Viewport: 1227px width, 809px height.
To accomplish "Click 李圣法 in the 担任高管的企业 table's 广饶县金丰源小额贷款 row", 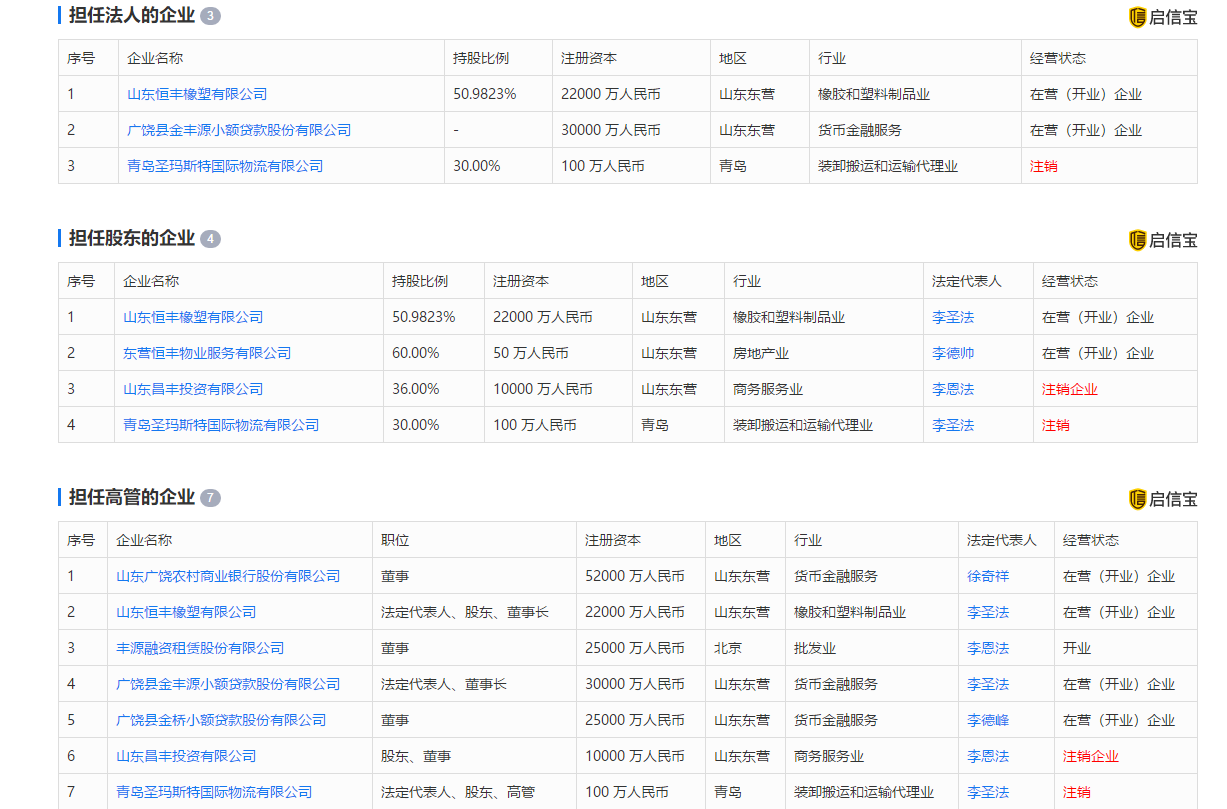I will pyautogui.click(x=988, y=684).
